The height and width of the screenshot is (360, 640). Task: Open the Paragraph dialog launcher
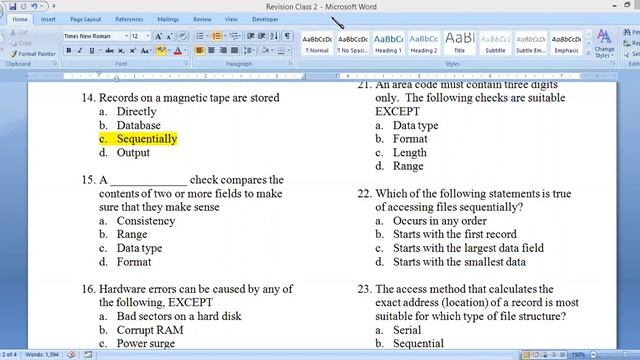[x=291, y=64]
